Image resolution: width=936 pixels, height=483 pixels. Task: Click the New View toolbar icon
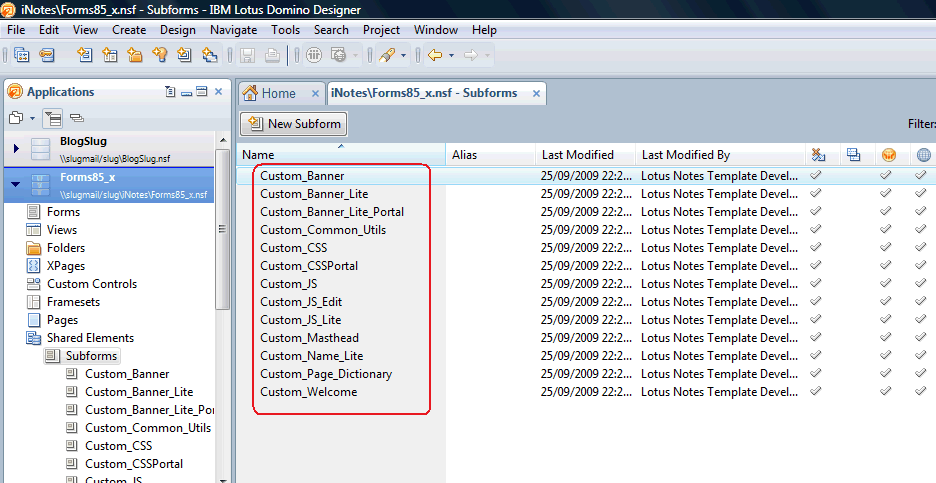[110, 55]
